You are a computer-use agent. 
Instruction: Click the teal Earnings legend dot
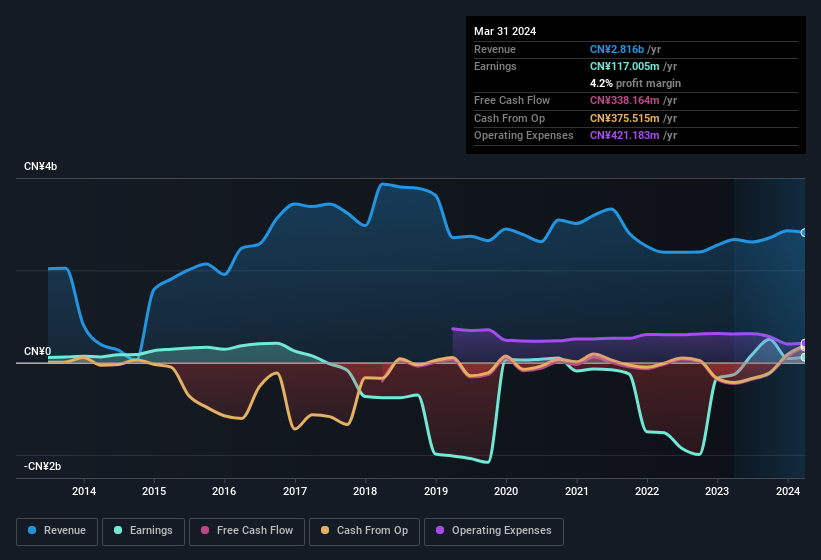point(119,531)
